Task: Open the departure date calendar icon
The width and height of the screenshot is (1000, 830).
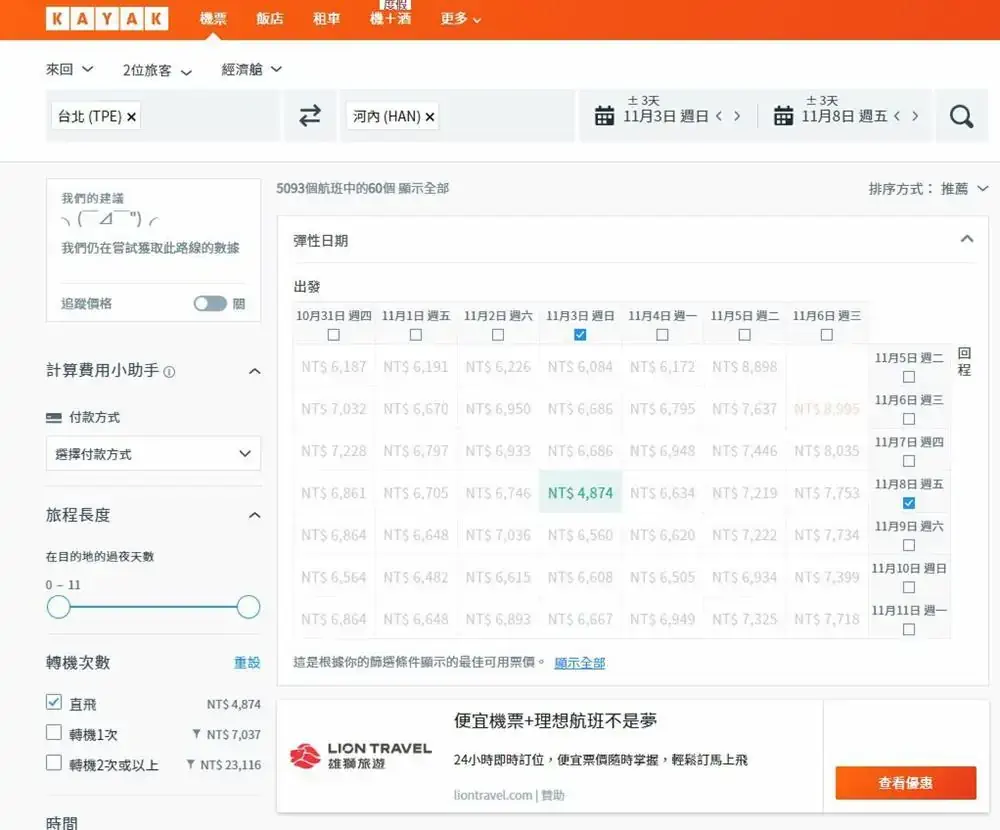Action: [x=604, y=116]
